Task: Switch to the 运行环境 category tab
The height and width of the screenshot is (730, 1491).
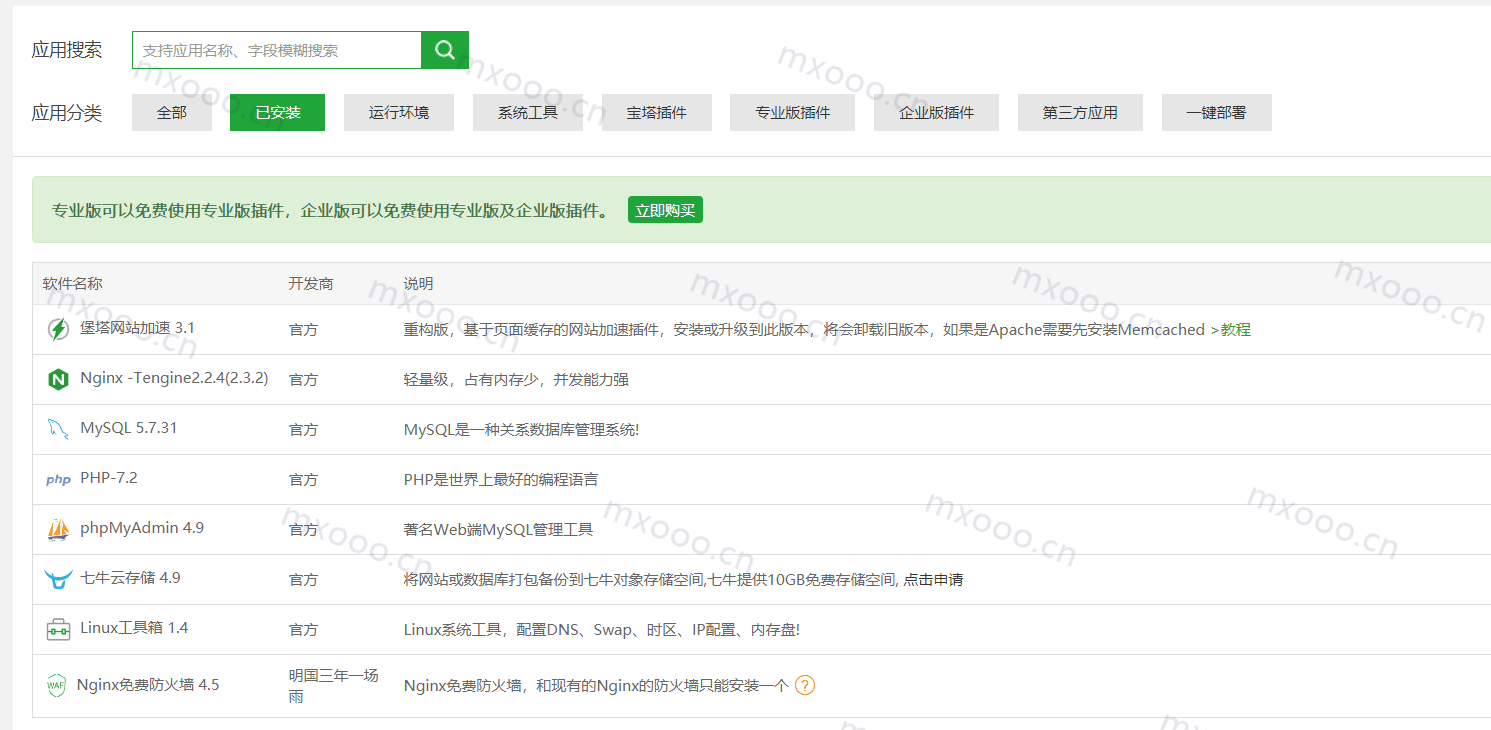Action: (x=399, y=113)
